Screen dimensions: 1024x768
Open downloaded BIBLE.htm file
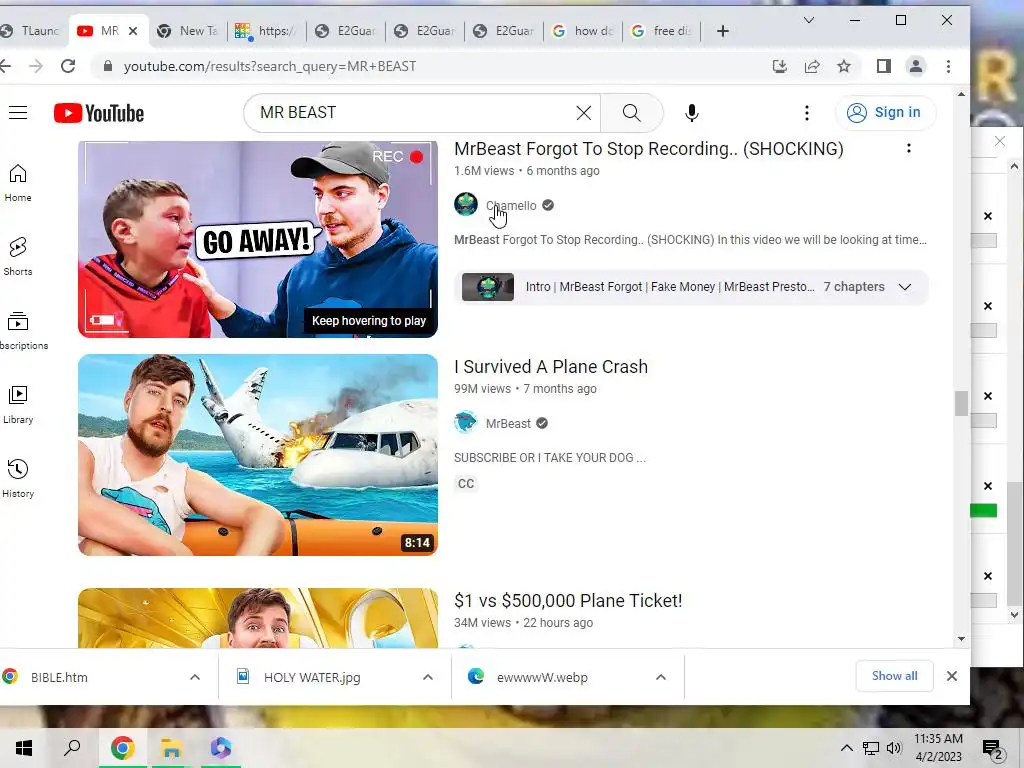tap(59, 677)
